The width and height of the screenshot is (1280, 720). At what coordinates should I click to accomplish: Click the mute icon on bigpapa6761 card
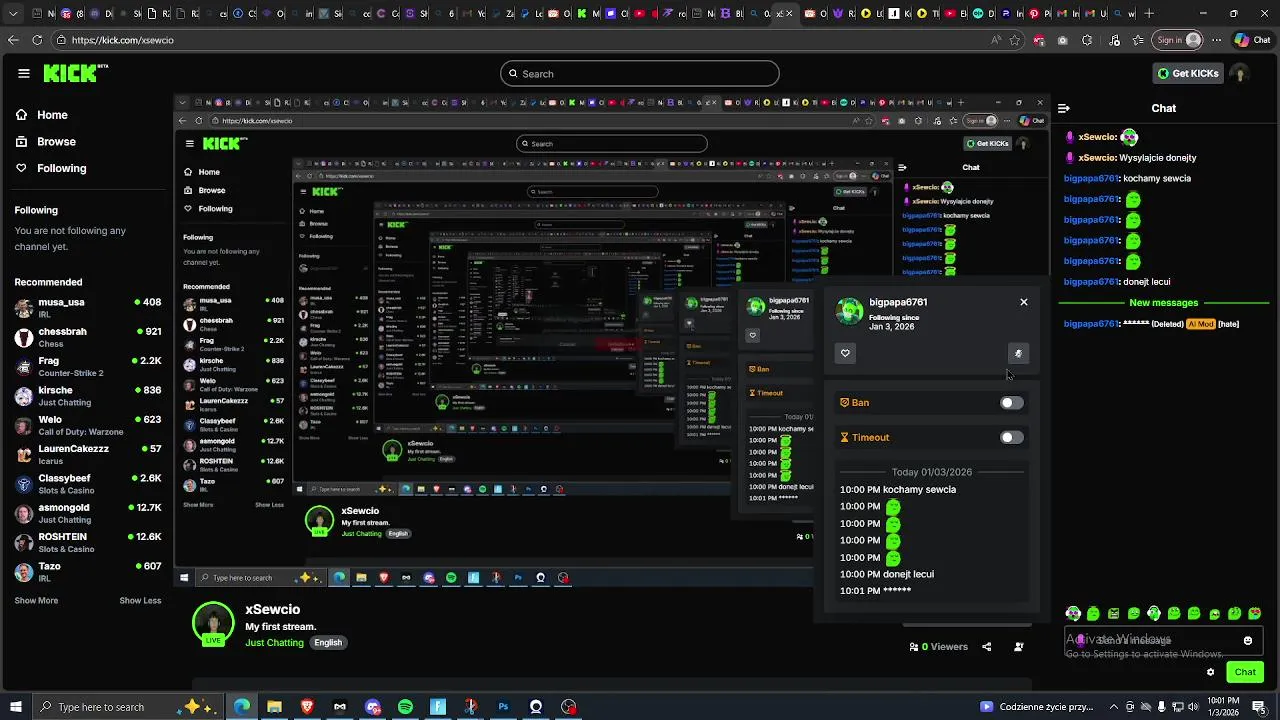pos(1018,353)
